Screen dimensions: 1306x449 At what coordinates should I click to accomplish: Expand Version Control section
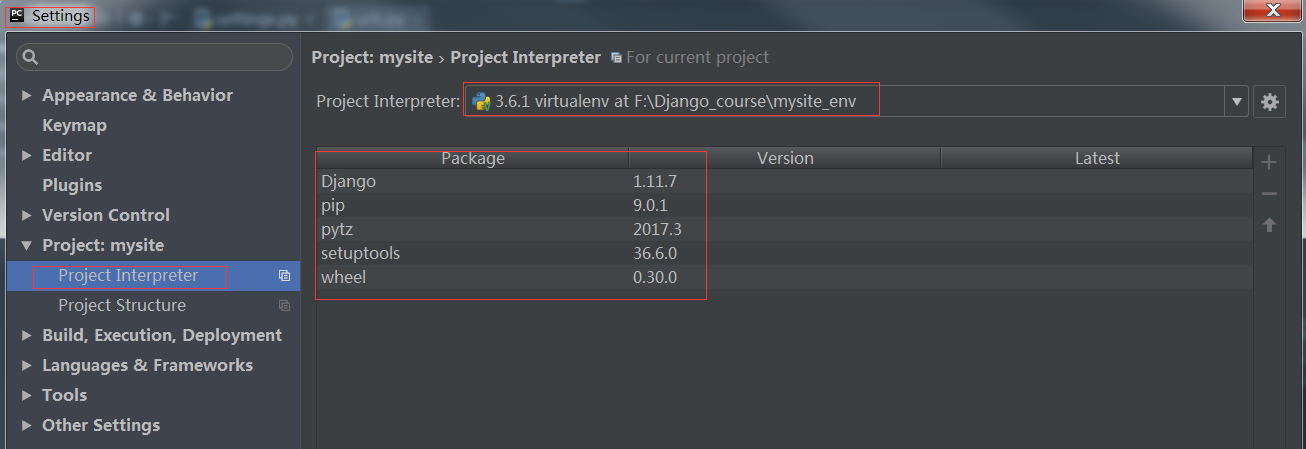point(26,216)
